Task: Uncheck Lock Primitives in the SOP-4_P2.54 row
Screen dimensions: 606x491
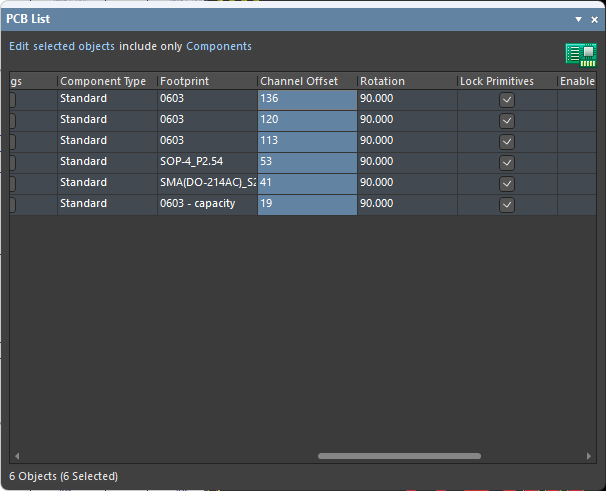Action: (x=507, y=163)
